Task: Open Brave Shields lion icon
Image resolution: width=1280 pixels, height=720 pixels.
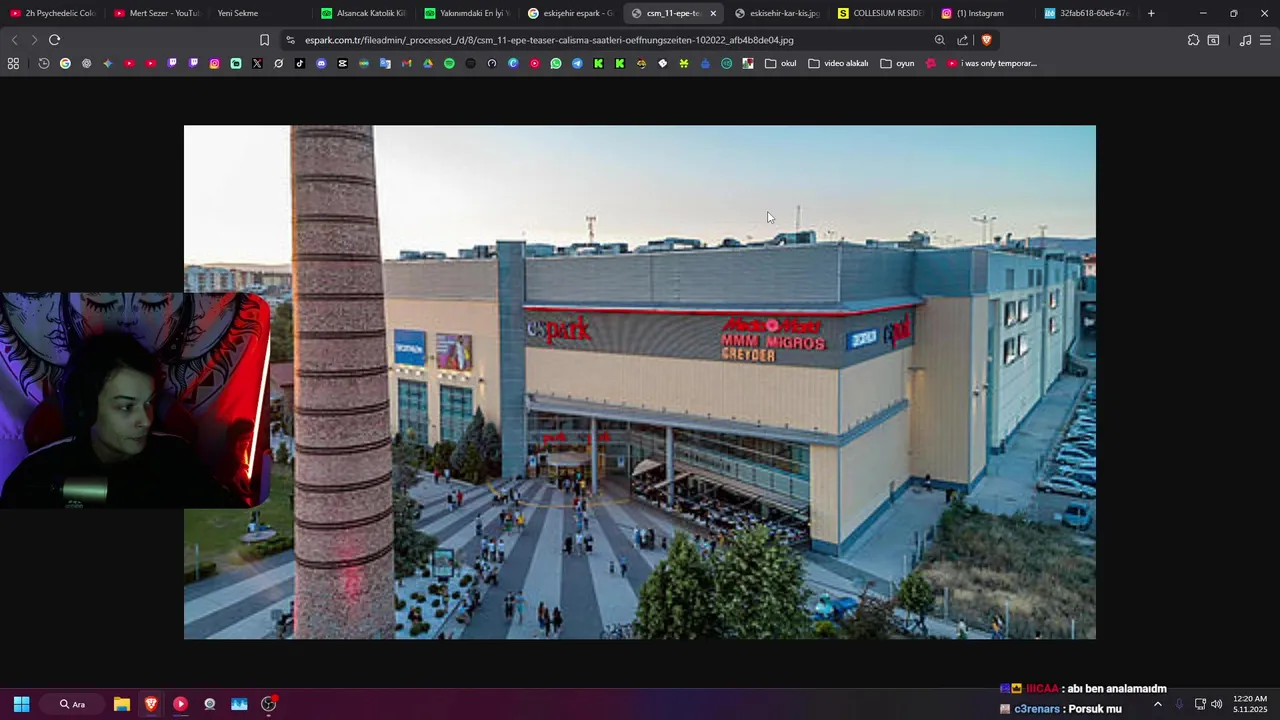Action: (x=986, y=40)
